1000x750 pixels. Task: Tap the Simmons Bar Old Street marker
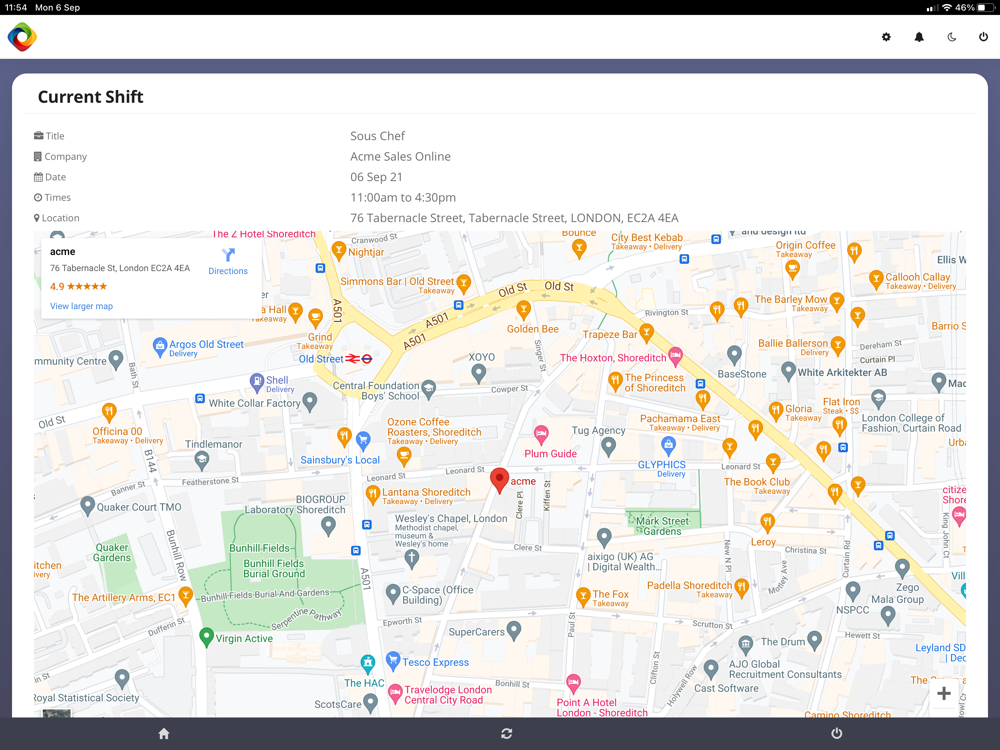pyautogui.click(x=464, y=283)
